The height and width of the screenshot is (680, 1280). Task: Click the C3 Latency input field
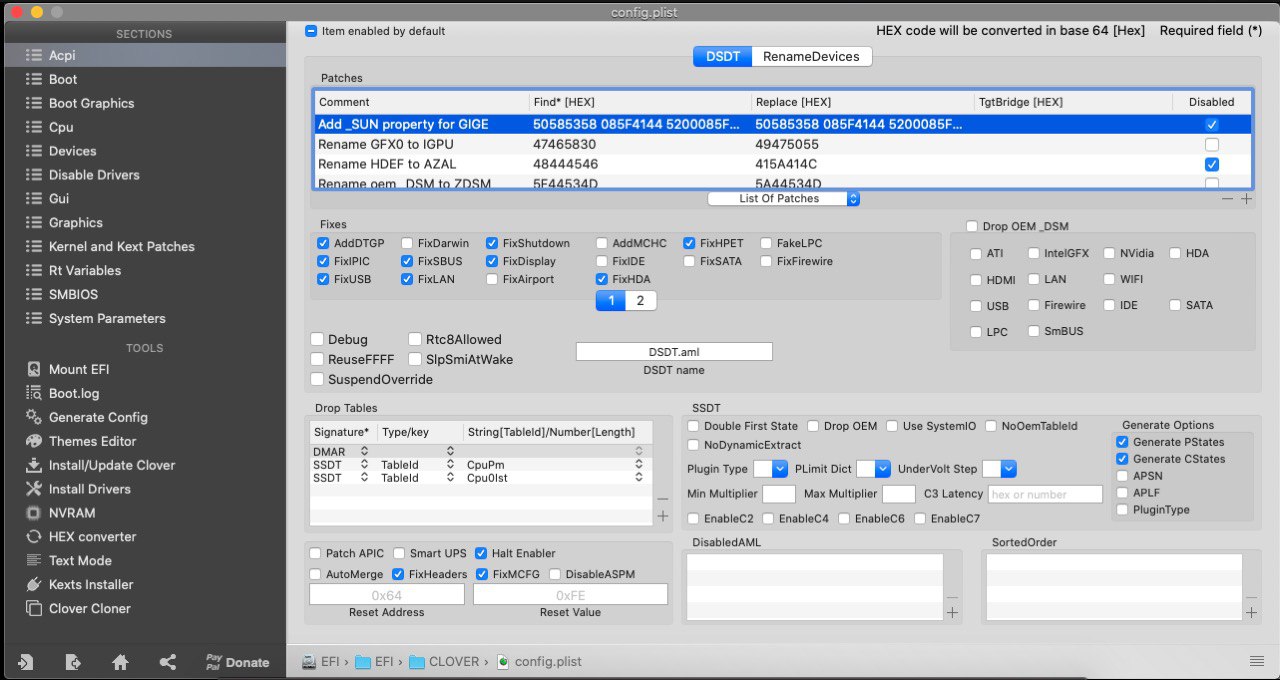point(1045,494)
